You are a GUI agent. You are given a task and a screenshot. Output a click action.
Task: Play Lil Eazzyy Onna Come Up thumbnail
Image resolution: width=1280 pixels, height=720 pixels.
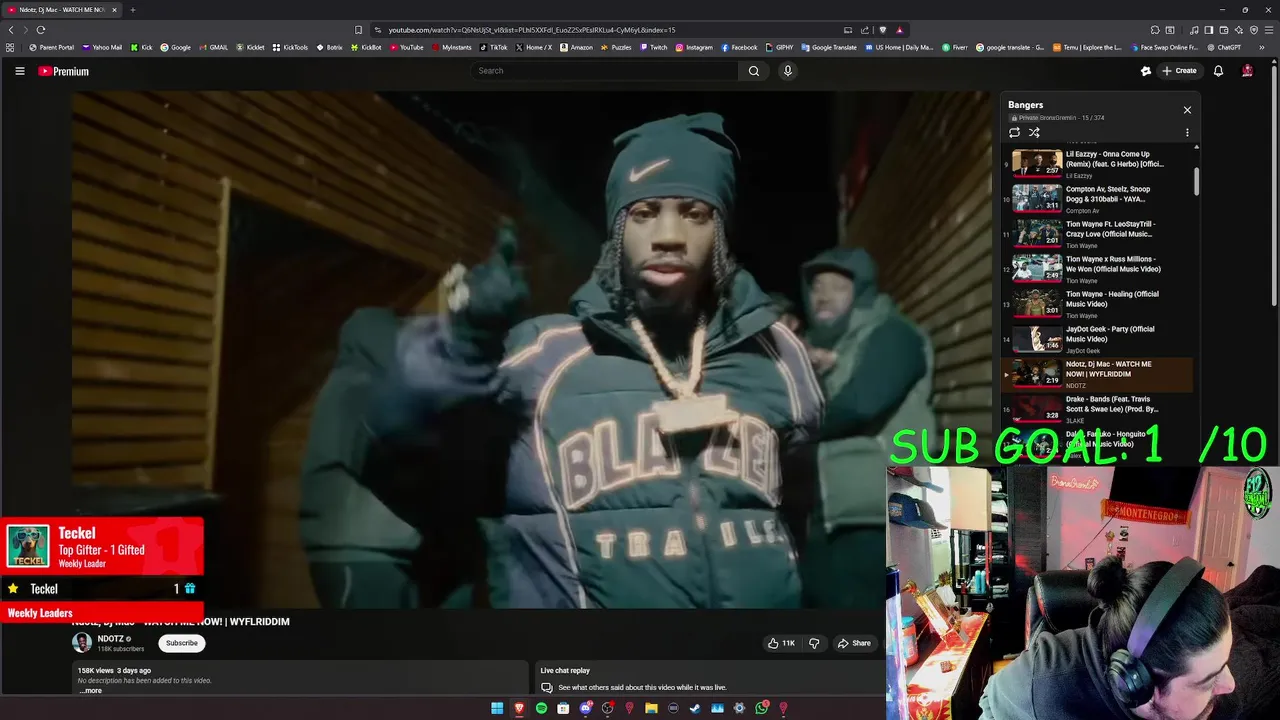point(1037,163)
